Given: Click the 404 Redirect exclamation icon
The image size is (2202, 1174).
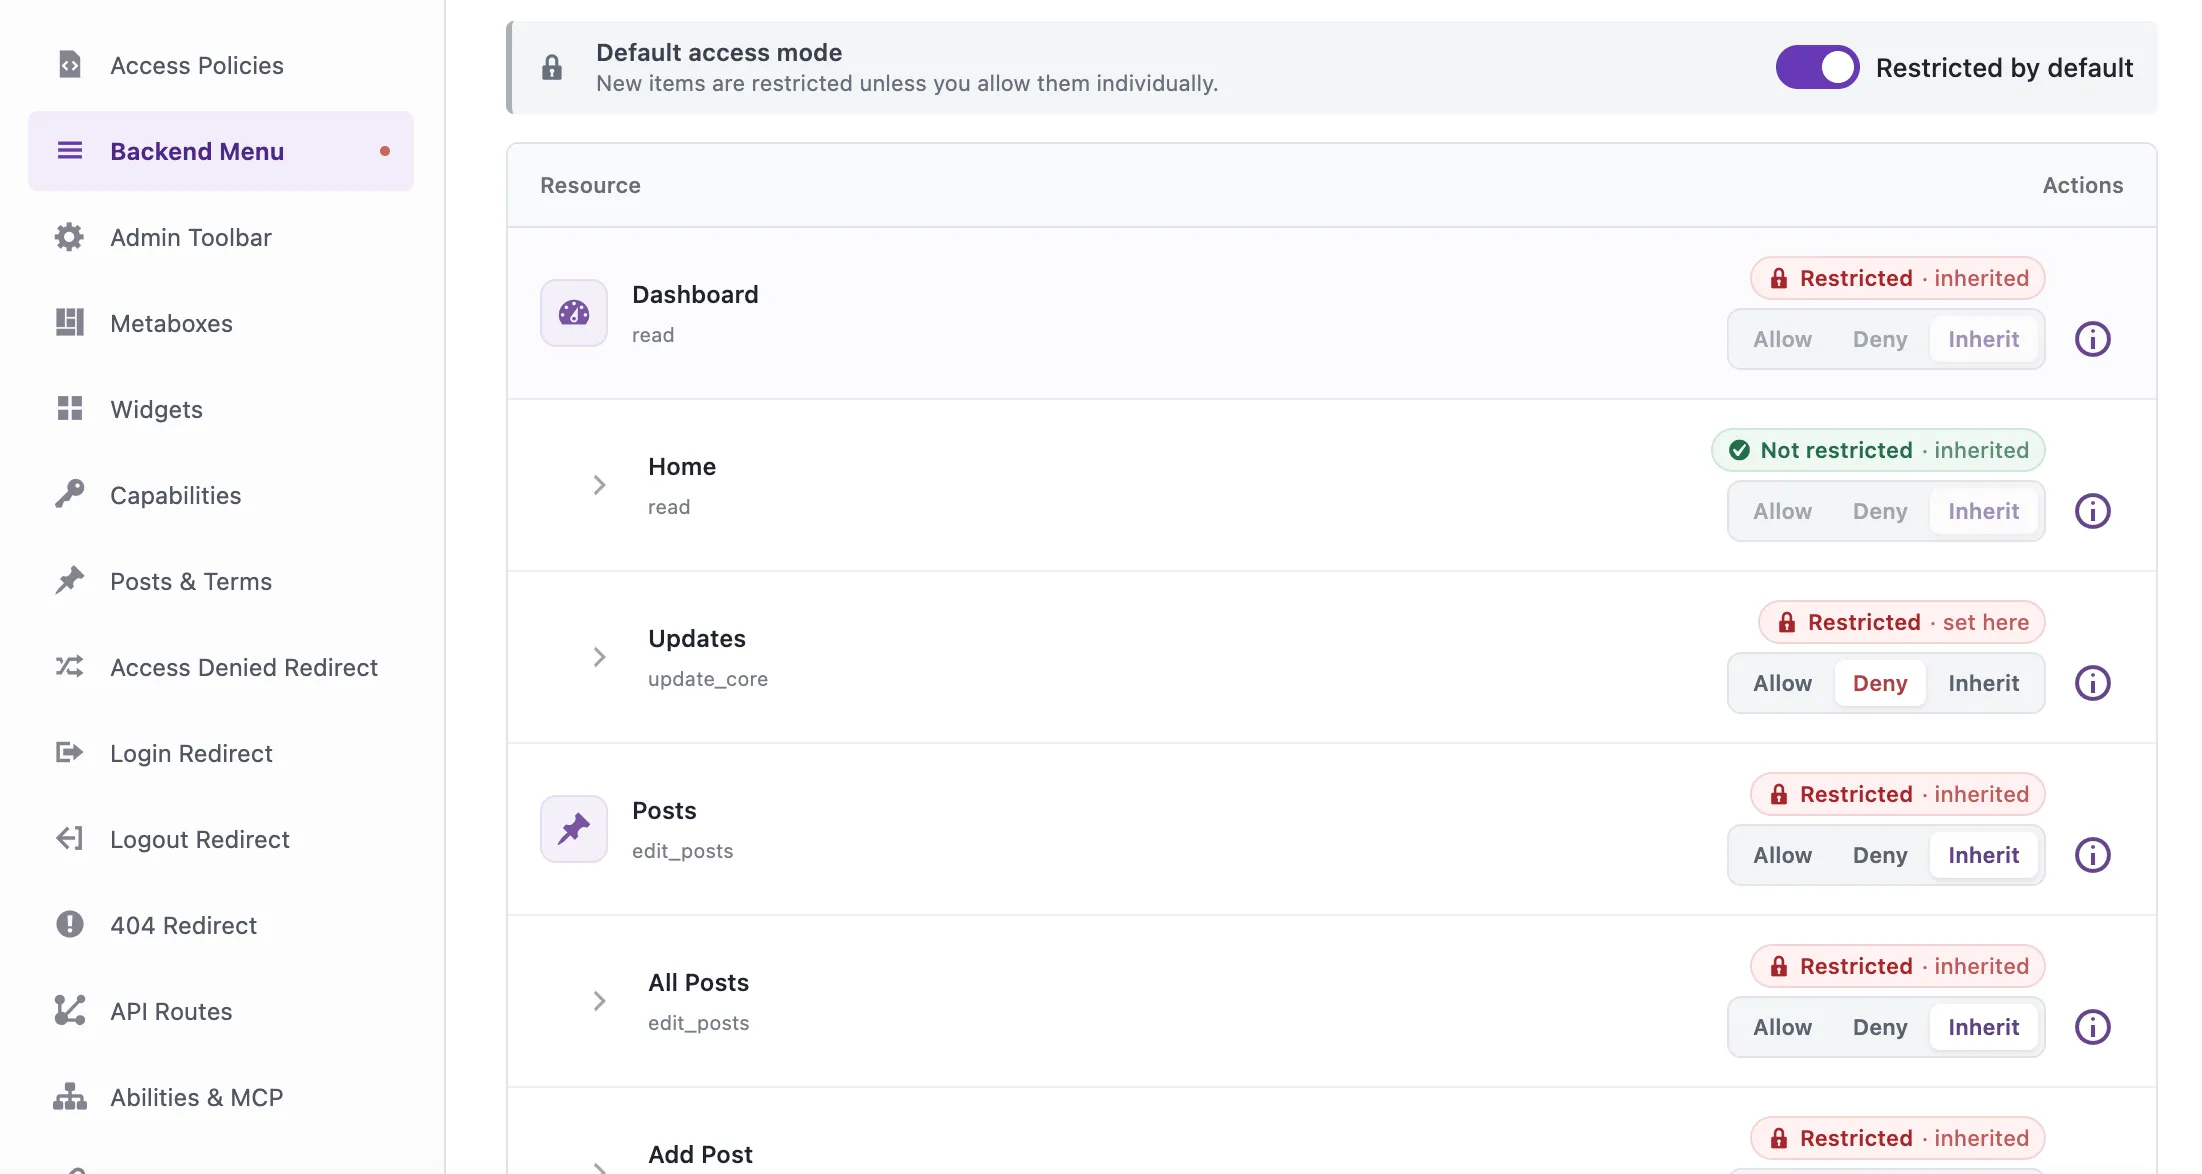Looking at the screenshot, I should click(69, 924).
